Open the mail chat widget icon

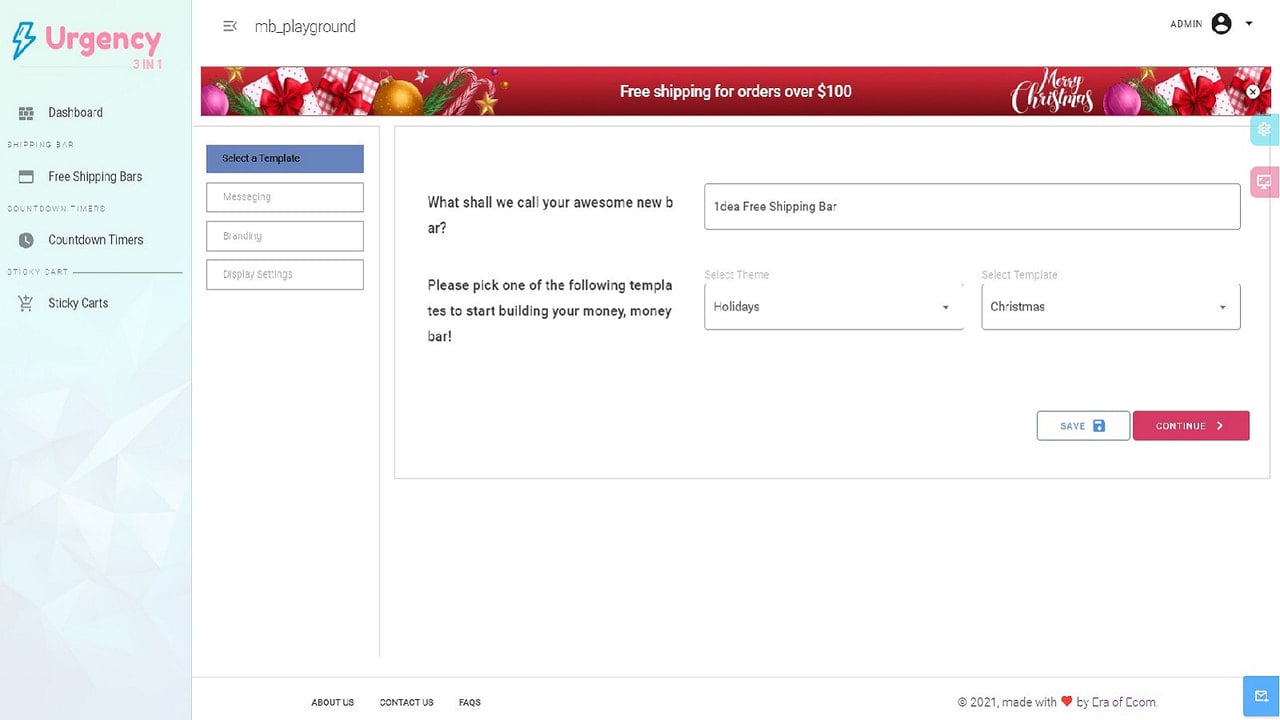point(1261,696)
